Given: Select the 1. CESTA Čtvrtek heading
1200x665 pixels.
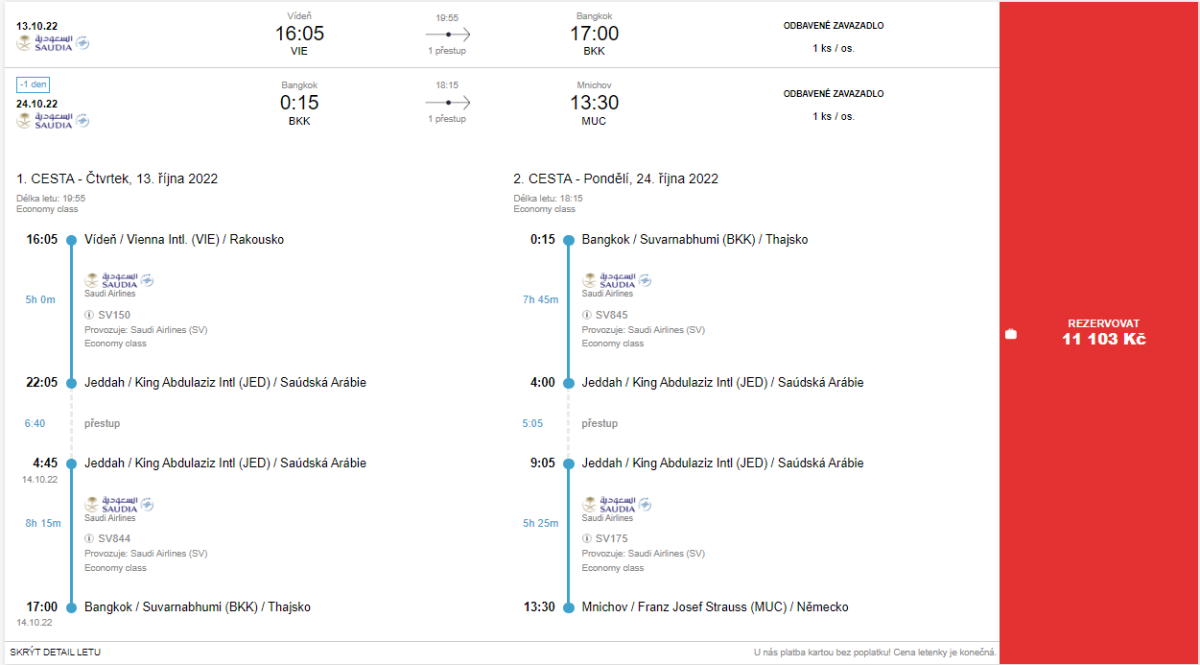Looking at the screenshot, I should [117, 179].
